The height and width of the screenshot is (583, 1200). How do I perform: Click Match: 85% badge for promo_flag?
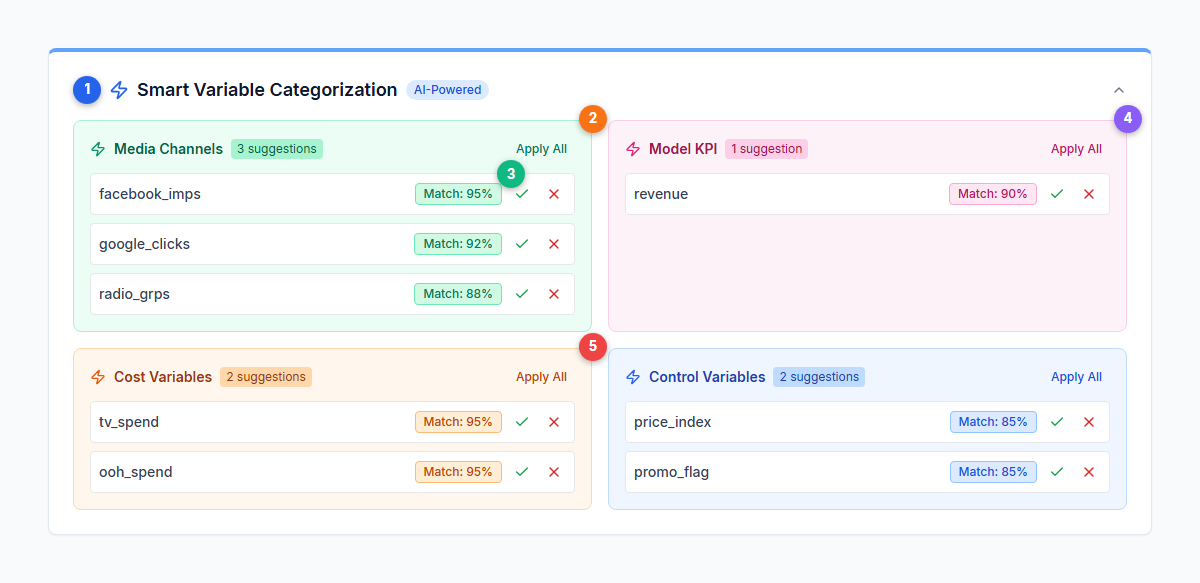[x=993, y=472]
